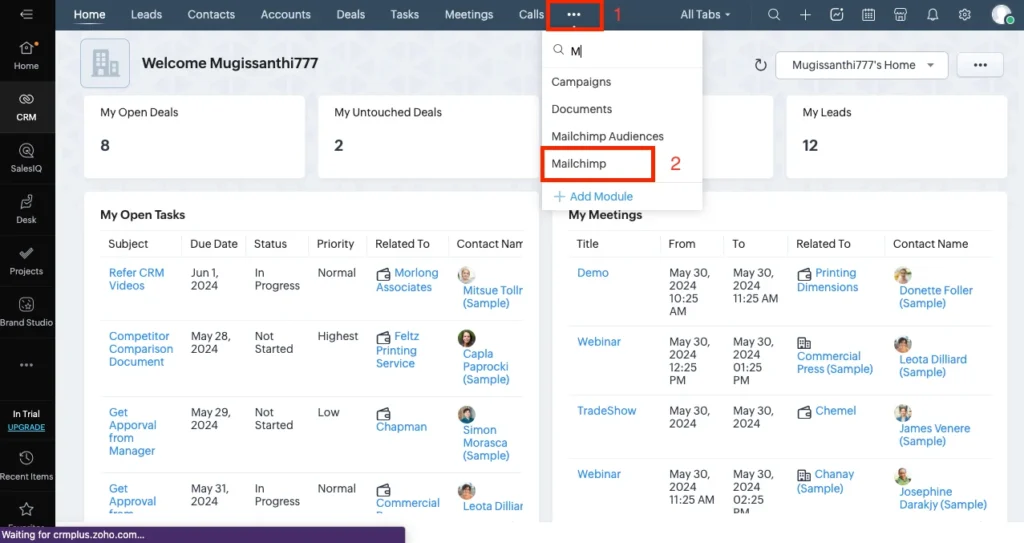Refresh the home dashboard
Screen dimensions: 1024x543
coord(760,65)
